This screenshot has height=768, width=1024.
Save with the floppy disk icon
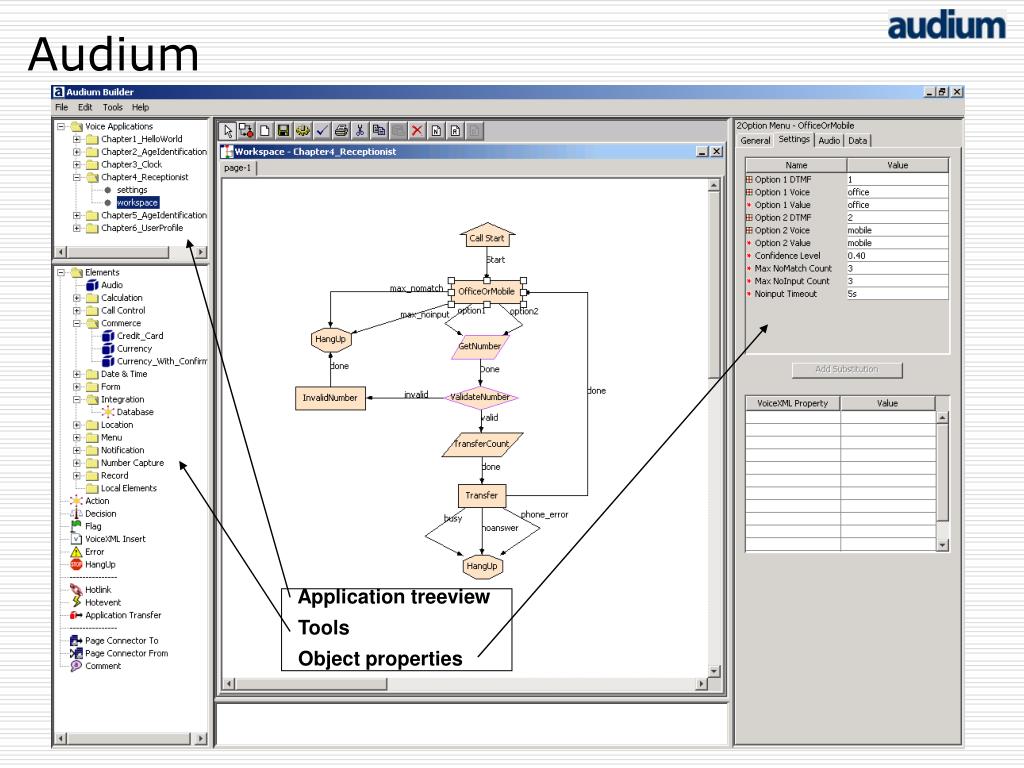tap(283, 131)
